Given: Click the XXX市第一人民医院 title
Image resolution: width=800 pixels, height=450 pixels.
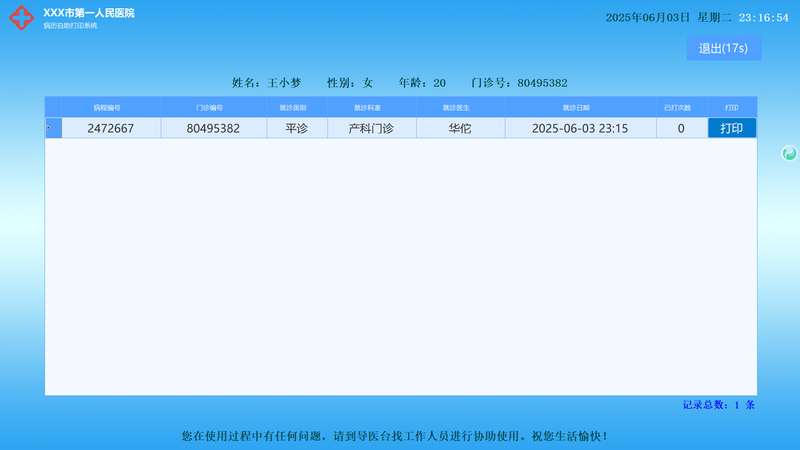Looking at the screenshot, I should coord(89,13).
